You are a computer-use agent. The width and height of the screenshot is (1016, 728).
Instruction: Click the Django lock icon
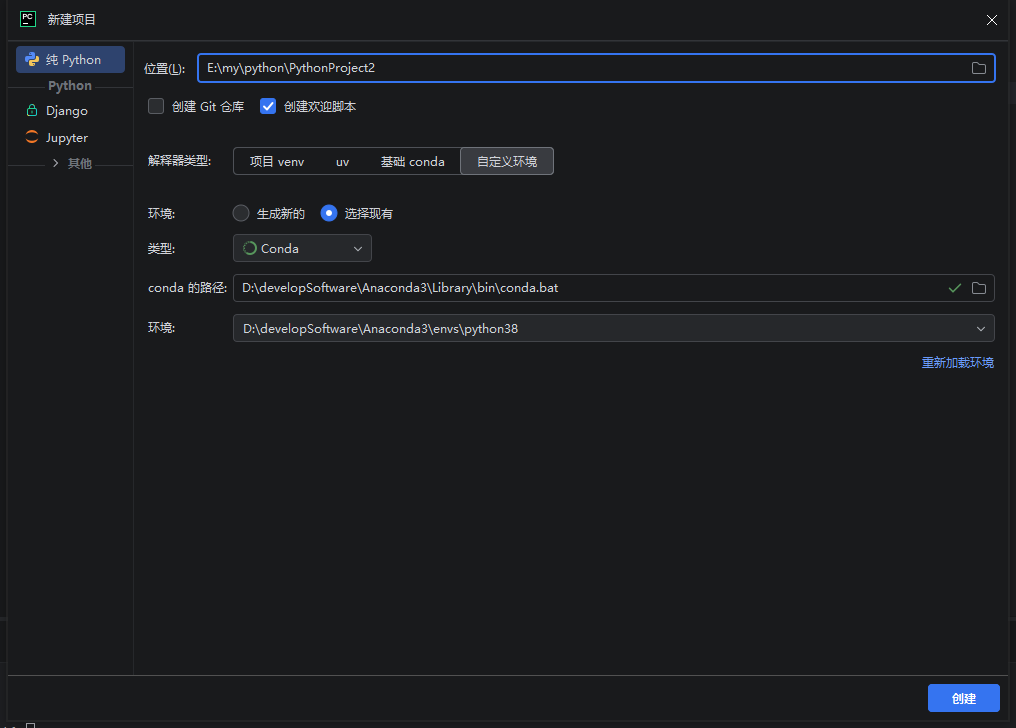point(32,111)
